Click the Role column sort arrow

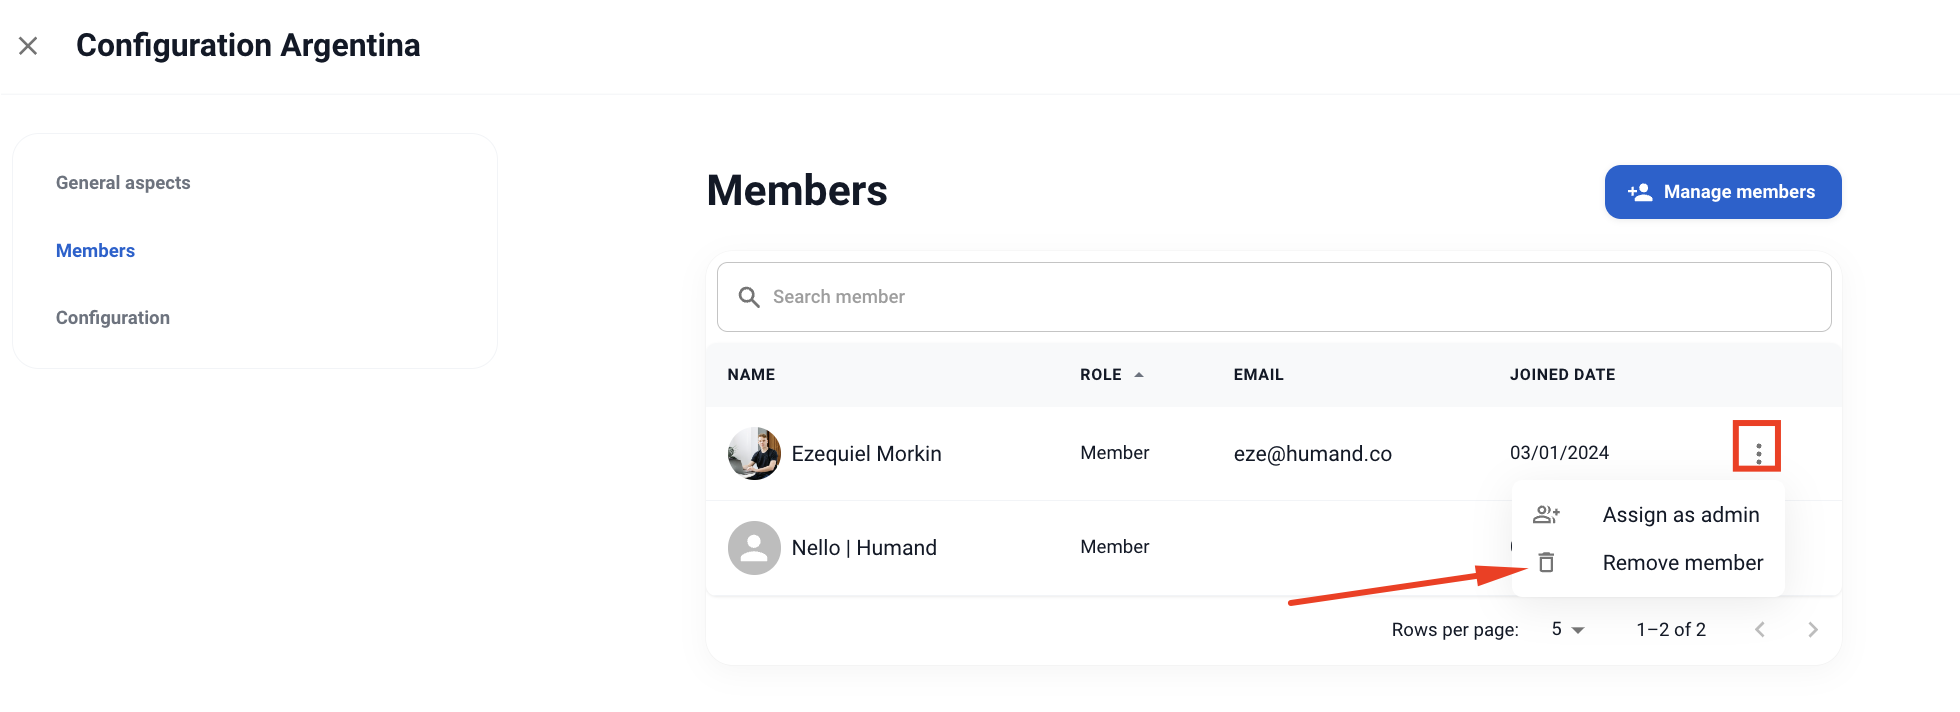[1139, 375]
